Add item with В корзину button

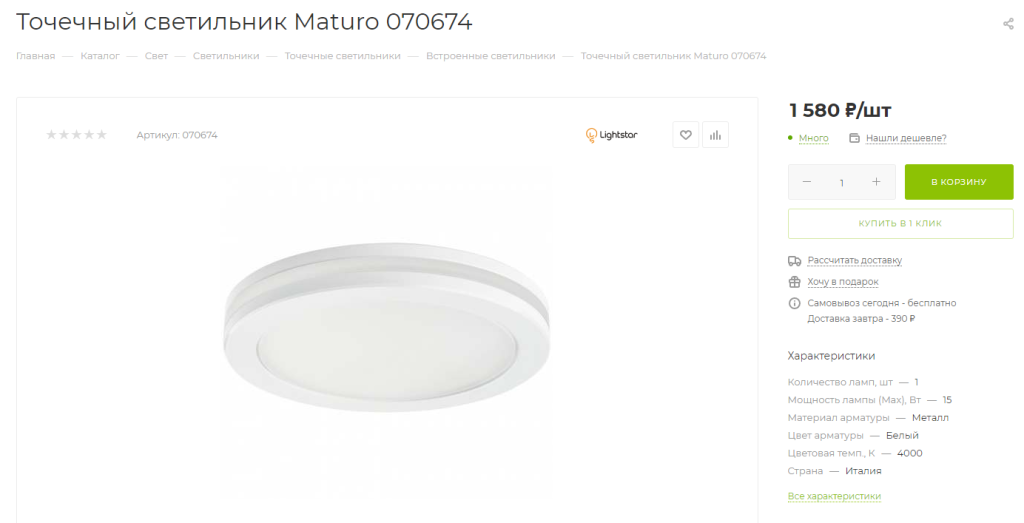click(x=959, y=182)
